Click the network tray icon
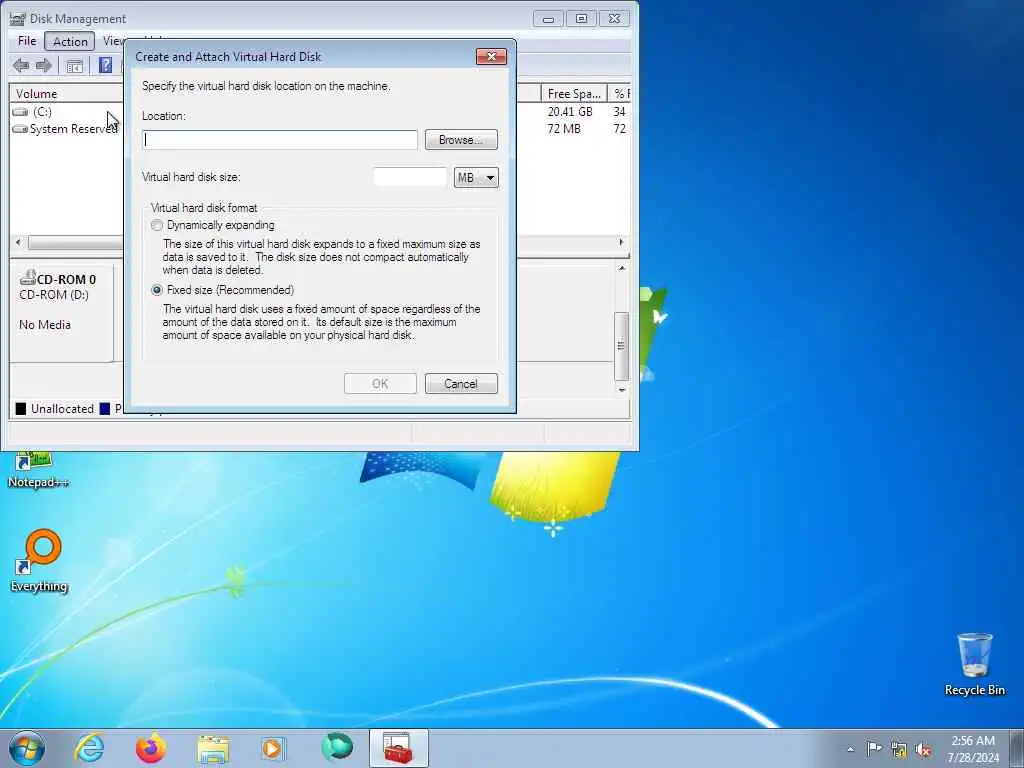Screen dimensions: 1024x768 (899, 750)
